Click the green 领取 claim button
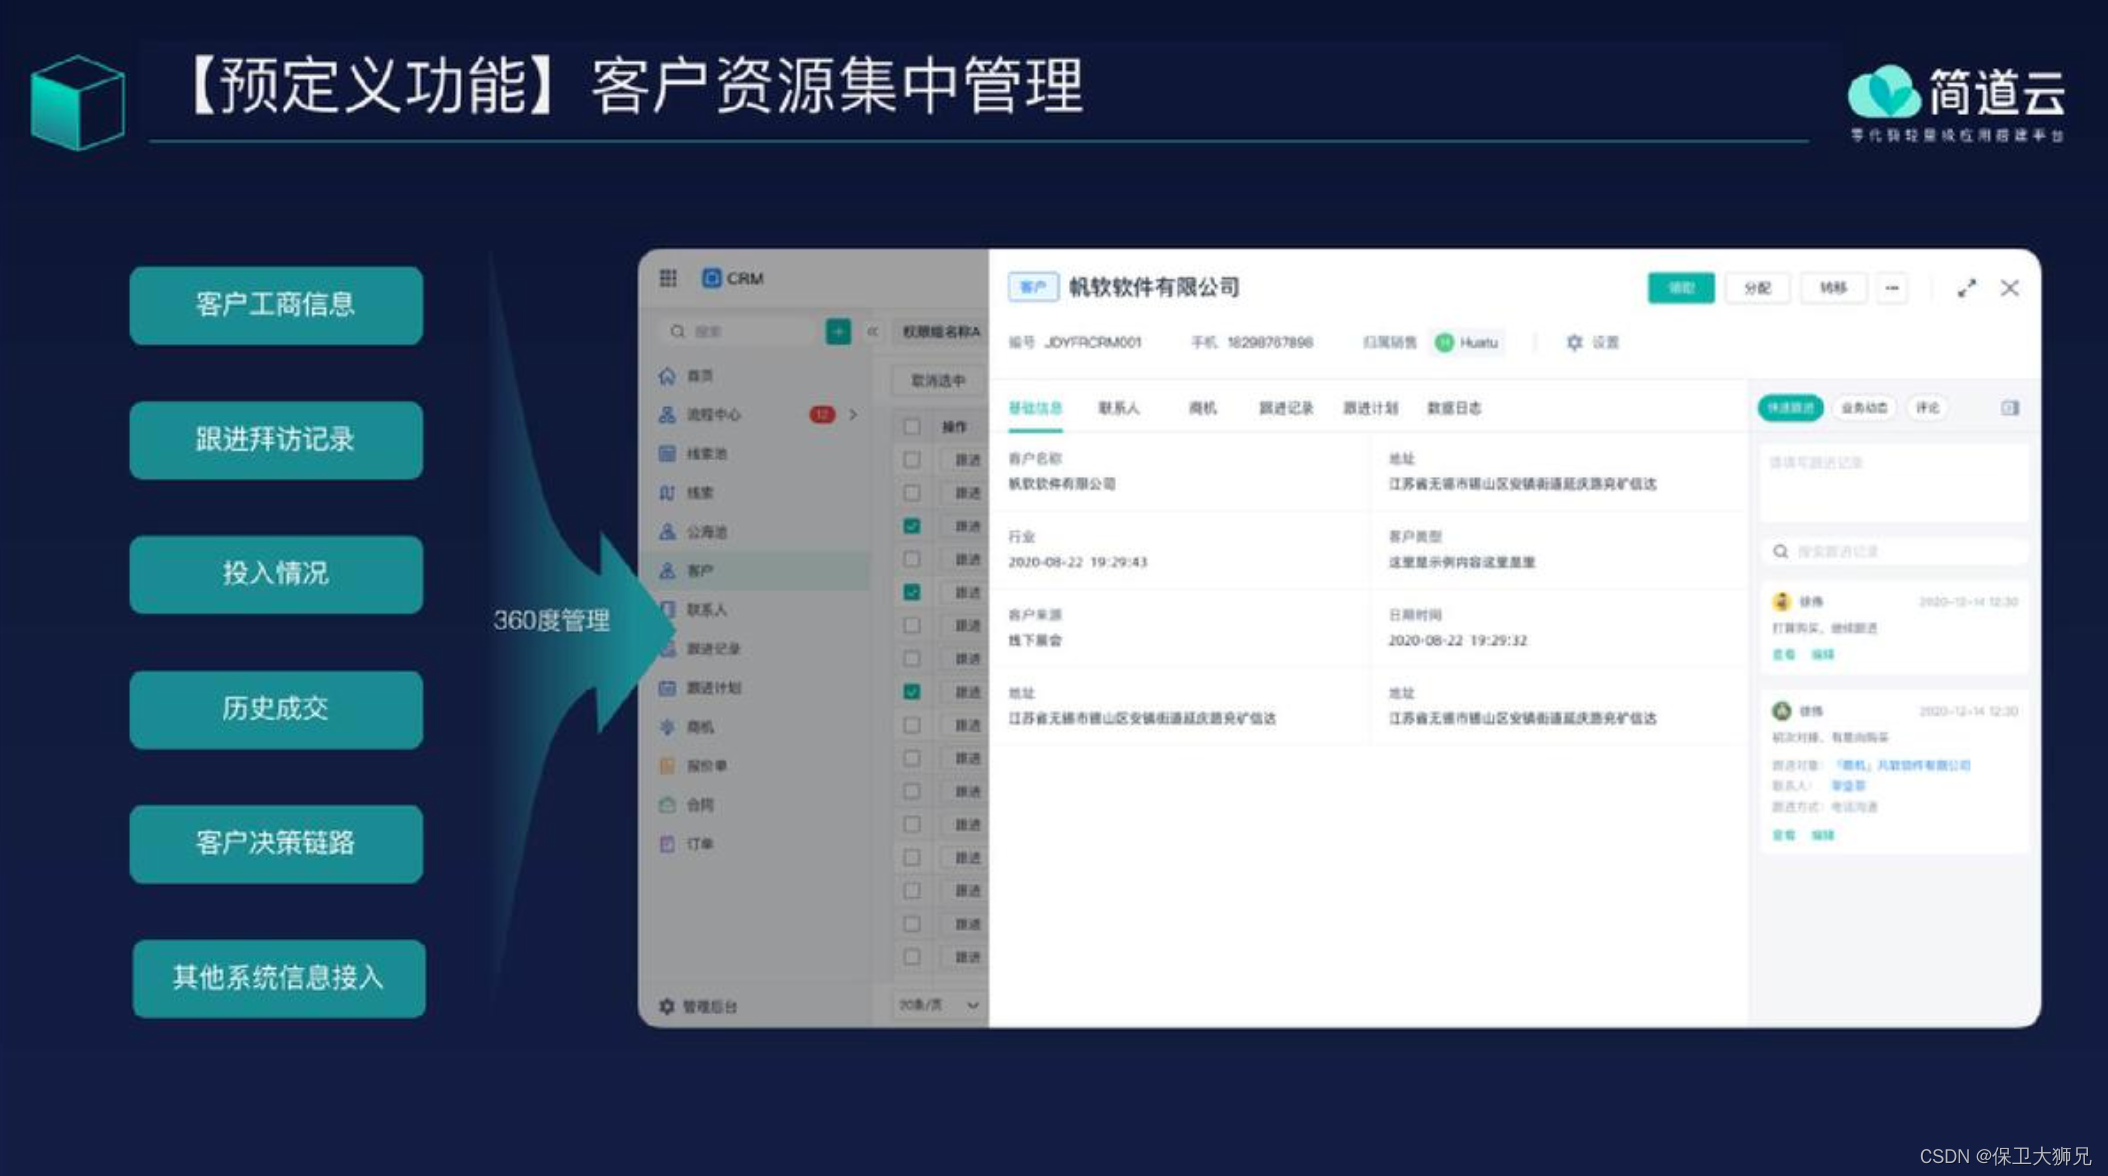This screenshot has height=1176, width=2108. coord(1681,288)
